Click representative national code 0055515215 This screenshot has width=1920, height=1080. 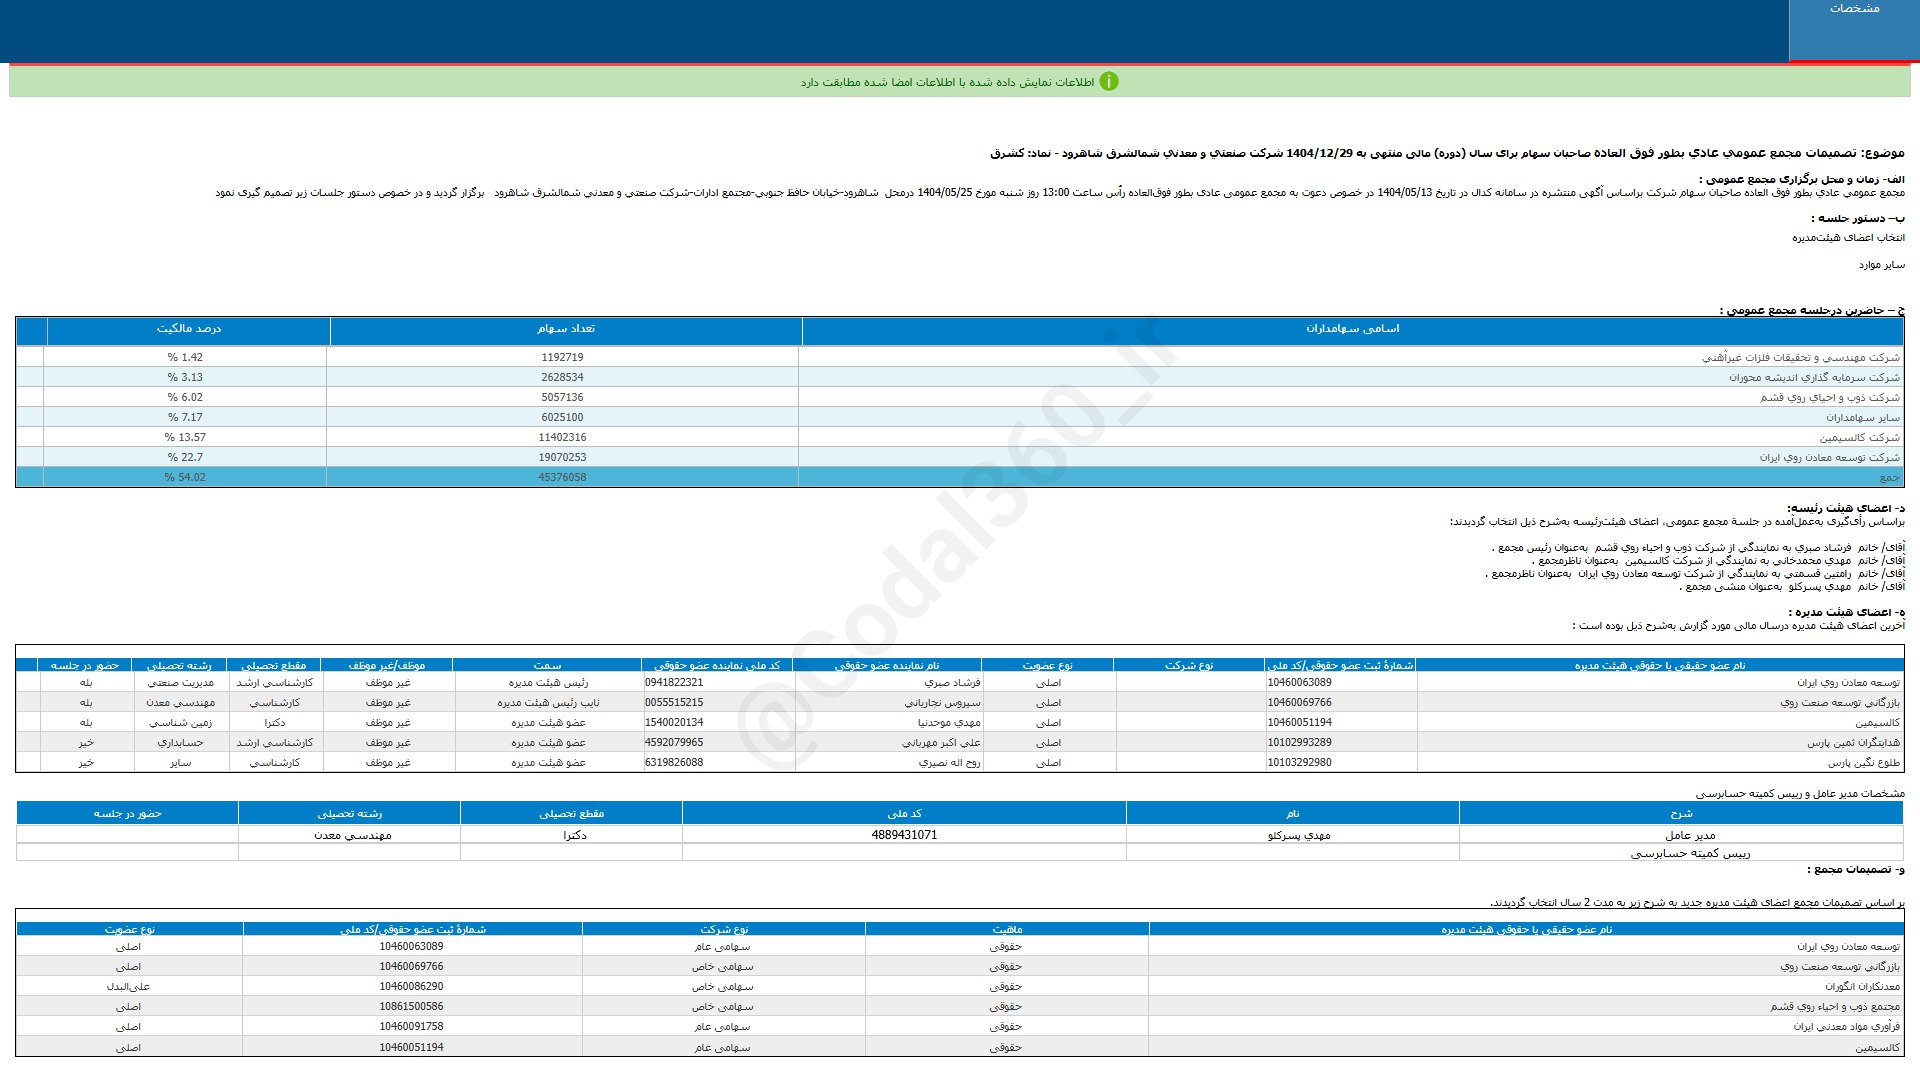pyautogui.click(x=674, y=702)
